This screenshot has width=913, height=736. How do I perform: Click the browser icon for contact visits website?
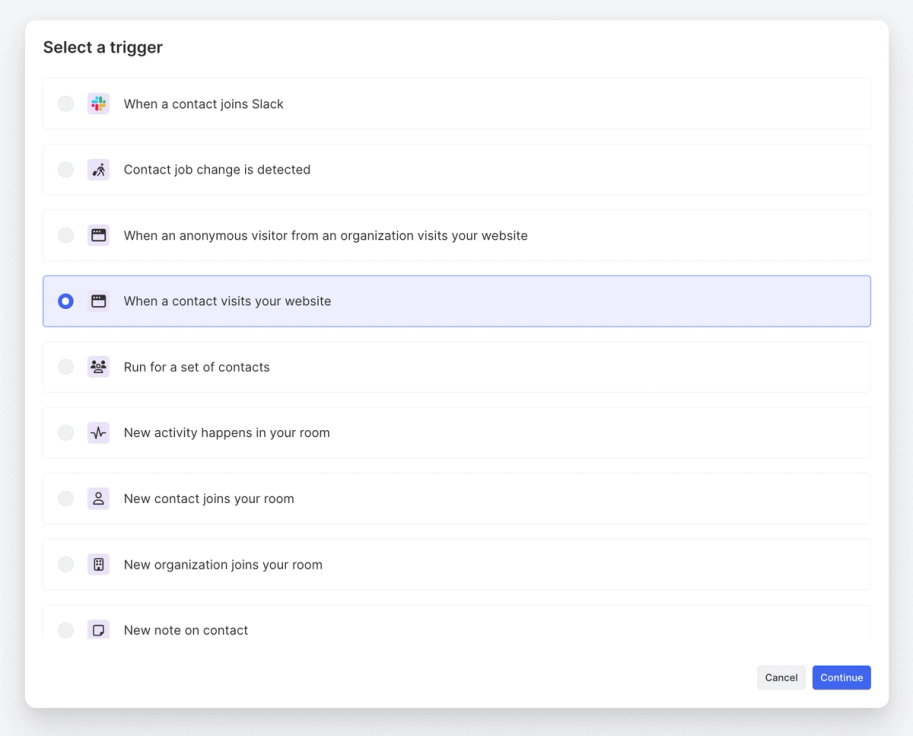98,301
